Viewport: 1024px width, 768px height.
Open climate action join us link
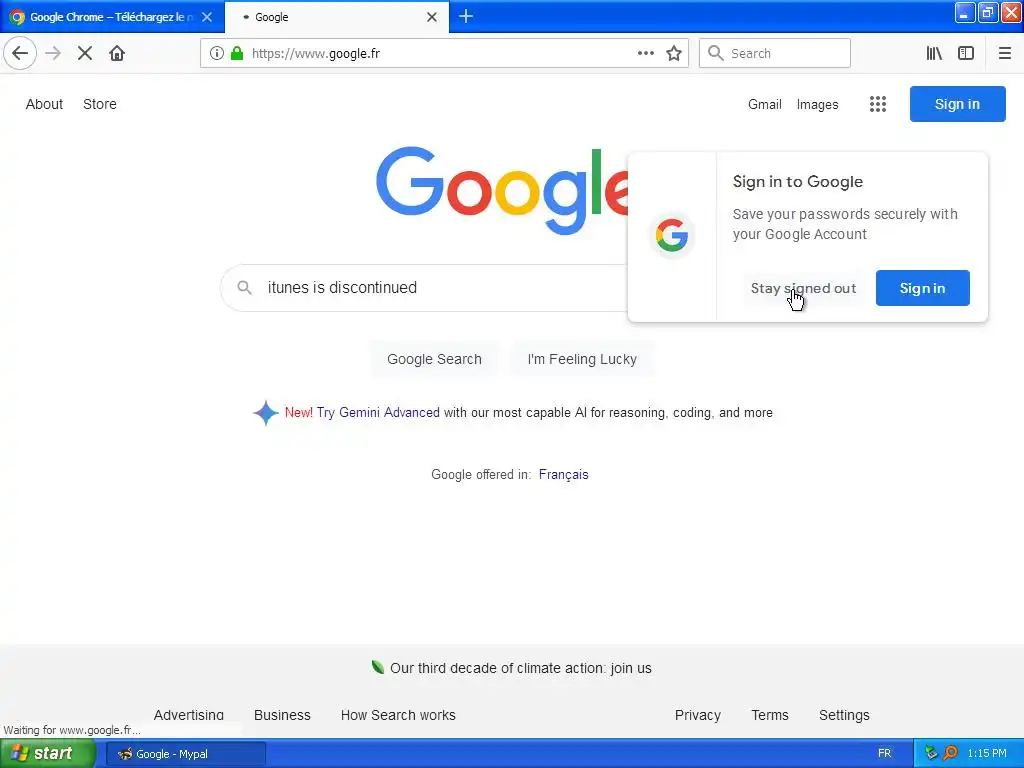[x=520, y=668]
